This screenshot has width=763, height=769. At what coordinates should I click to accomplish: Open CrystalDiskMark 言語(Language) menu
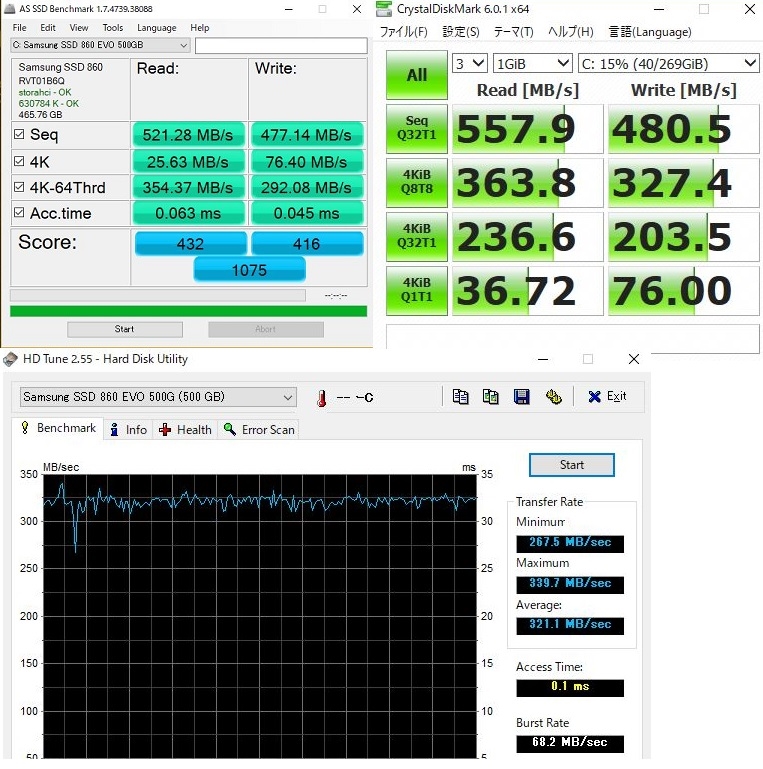[x=650, y=32]
